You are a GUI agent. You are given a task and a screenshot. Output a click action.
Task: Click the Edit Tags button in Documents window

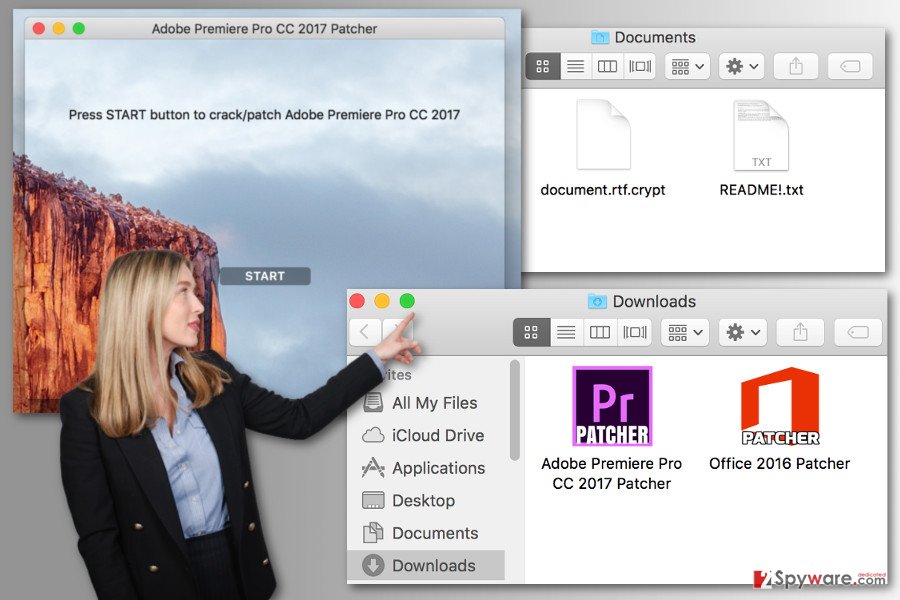click(850, 67)
